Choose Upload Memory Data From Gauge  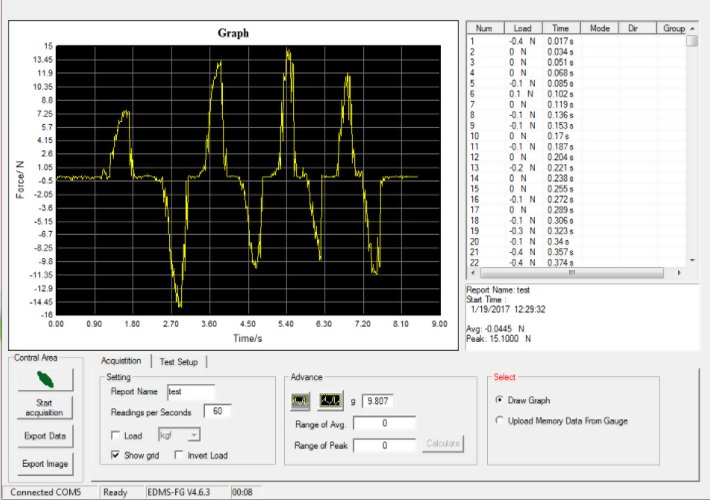pyautogui.click(x=500, y=421)
